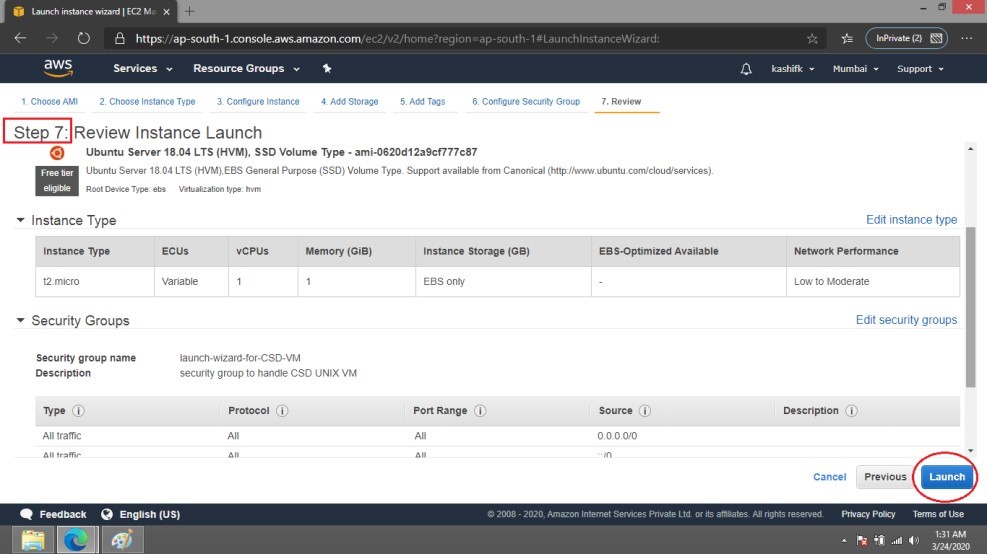Open the Privacy Policy link
Viewport: 987px width, 554px height.
pyautogui.click(x=868, y=514)
